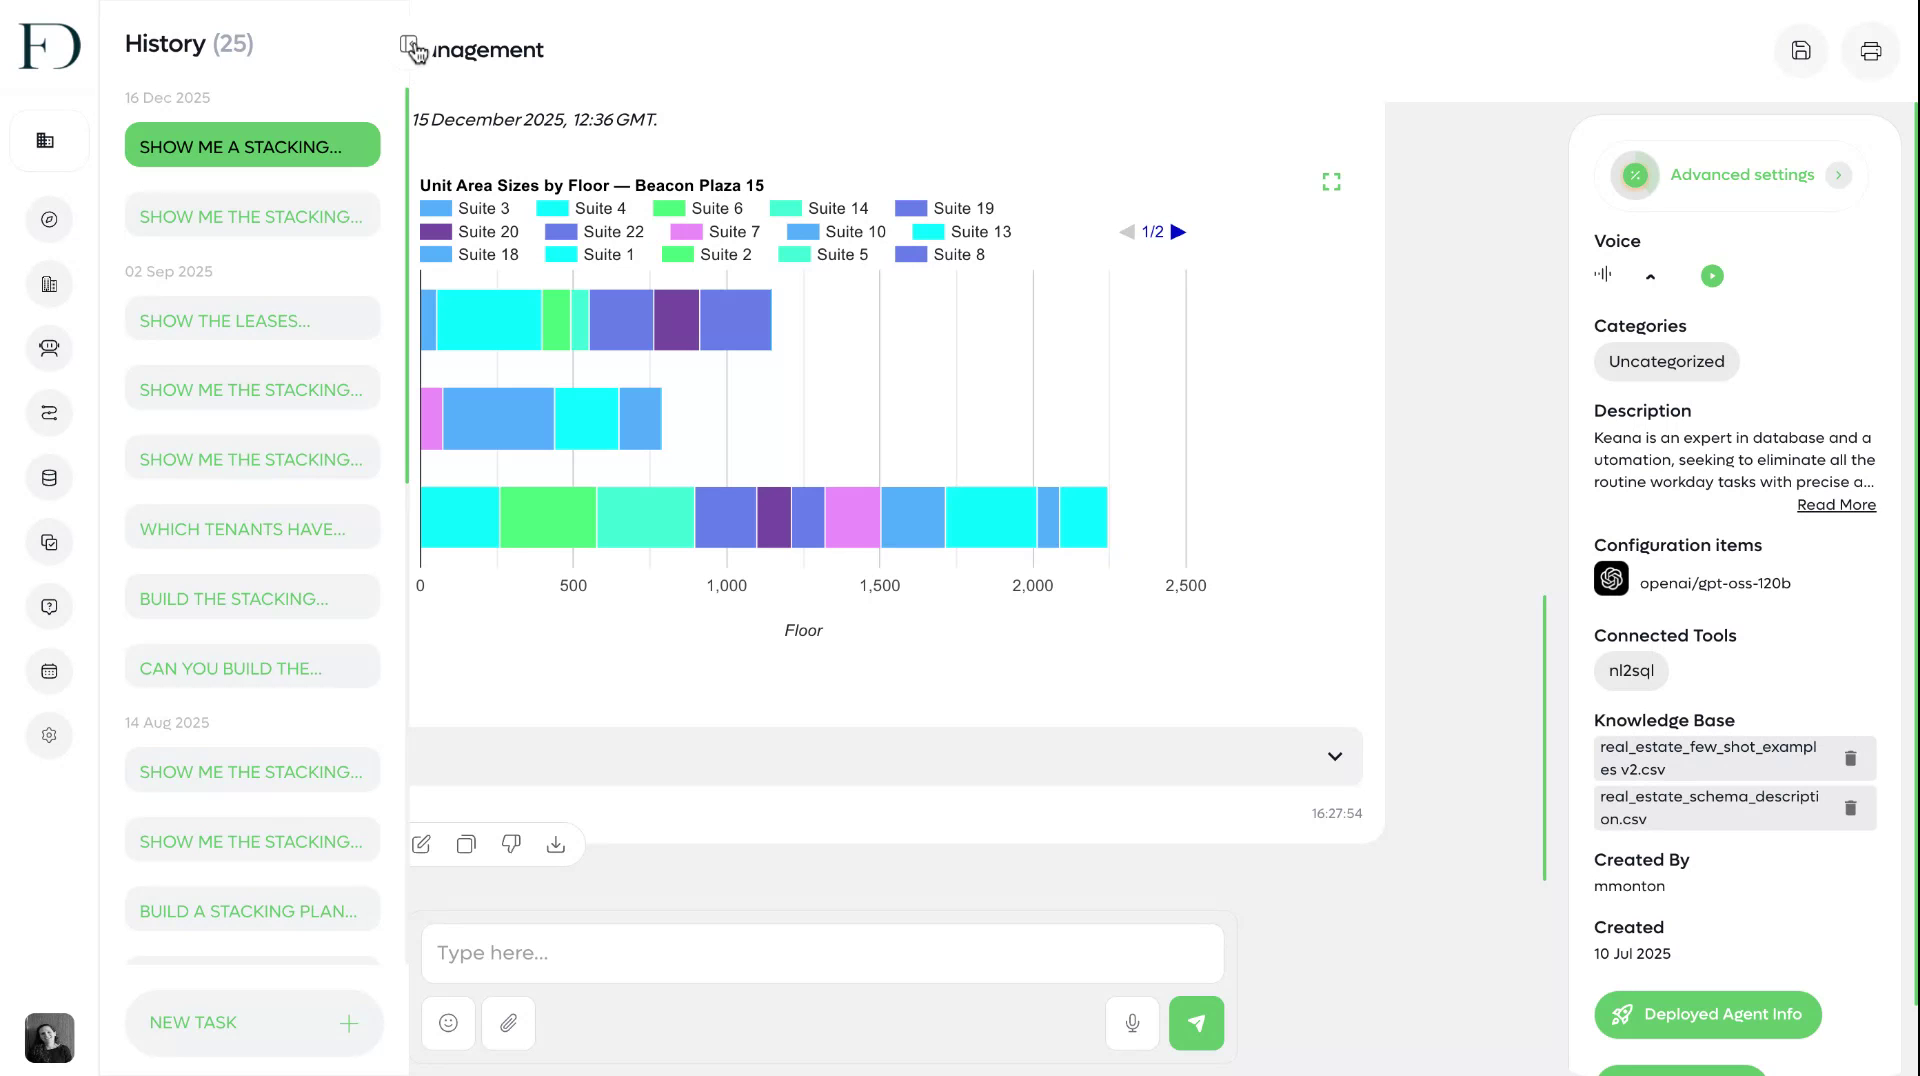Open the BUILD THE STACKING... history item
The height and width of the screenshot is (1076, 1920).
pos(252,598)
